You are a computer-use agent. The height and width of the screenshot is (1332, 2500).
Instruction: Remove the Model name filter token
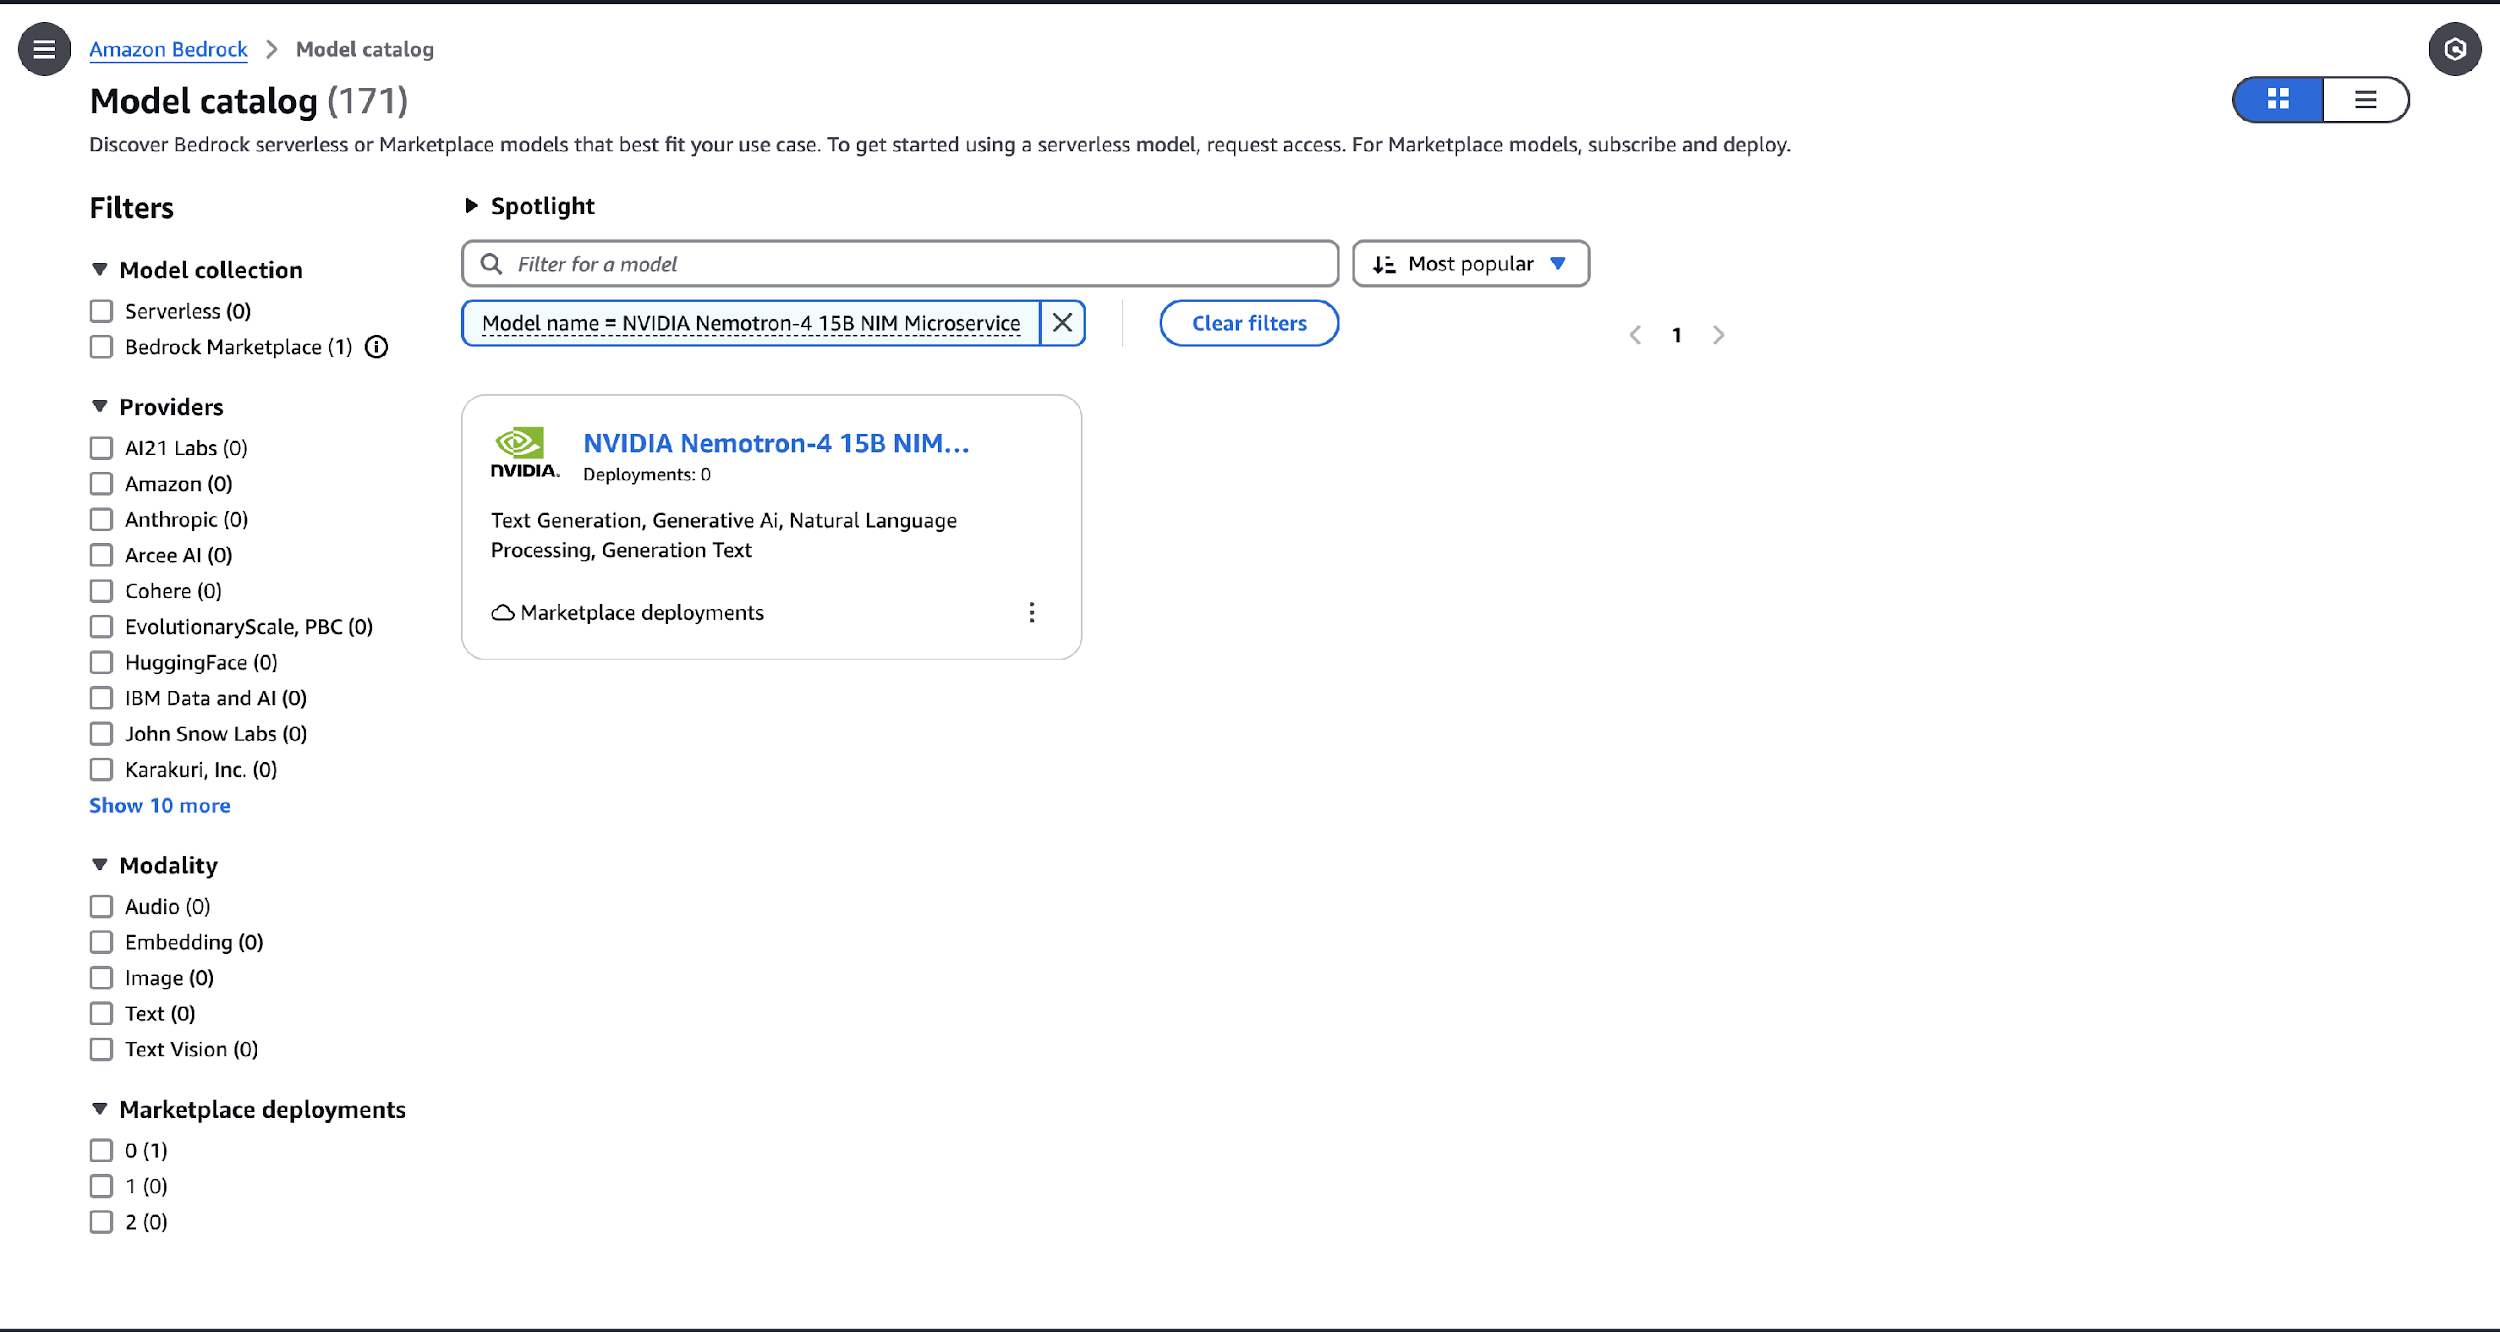pos(1062,323)
